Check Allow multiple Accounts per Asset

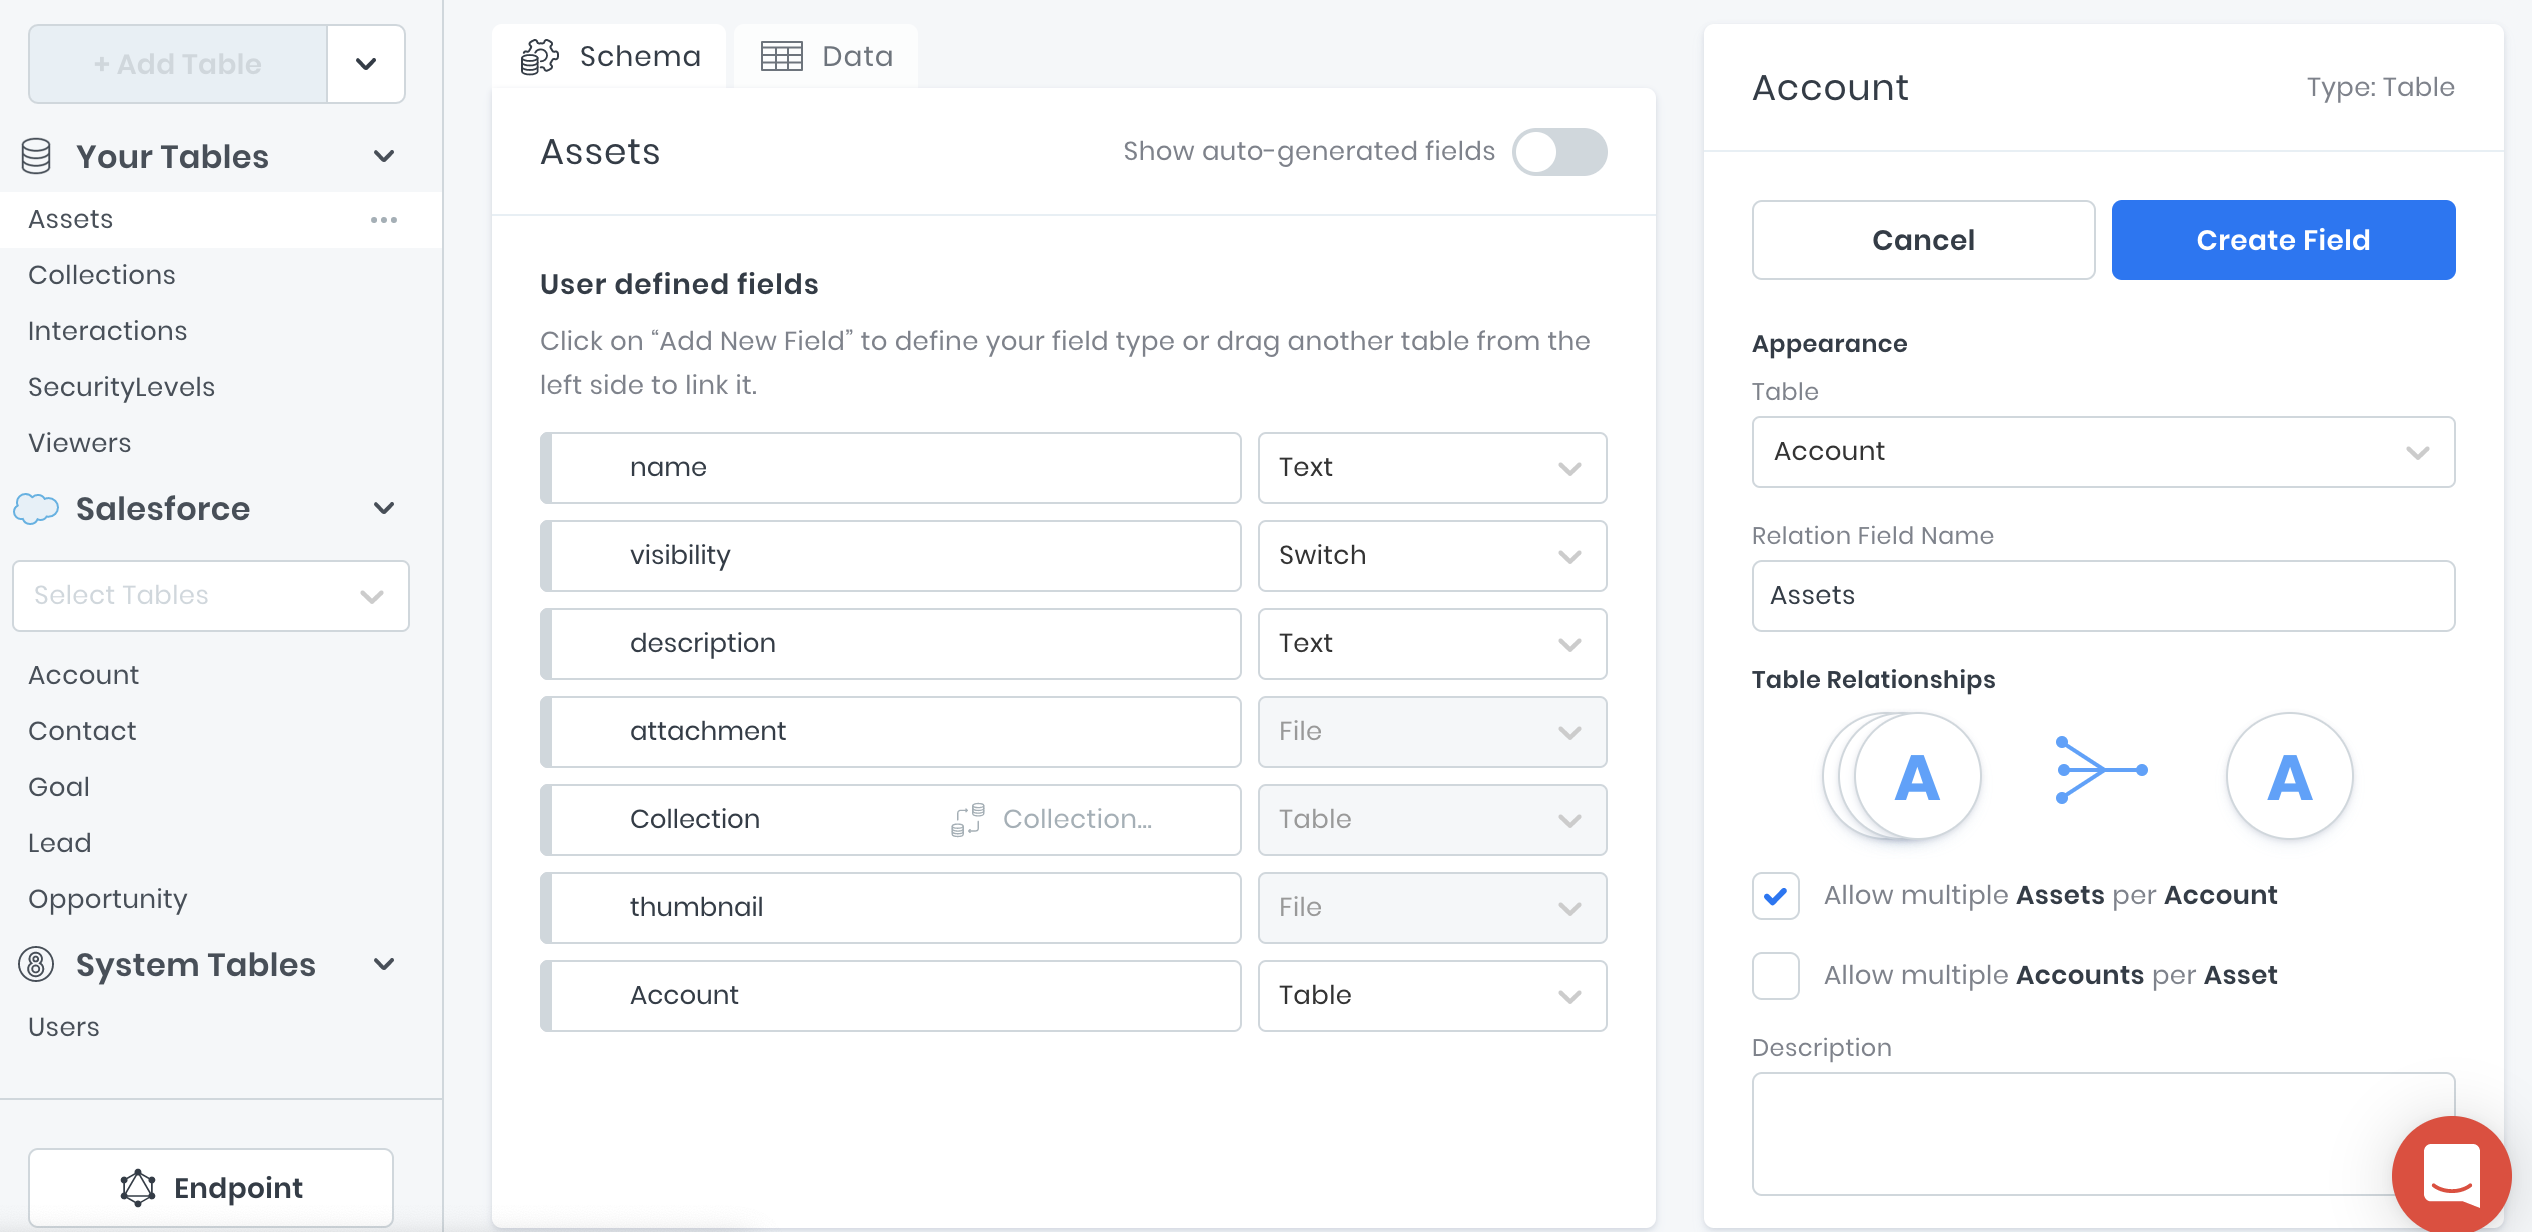click(x=1776, y=976)
